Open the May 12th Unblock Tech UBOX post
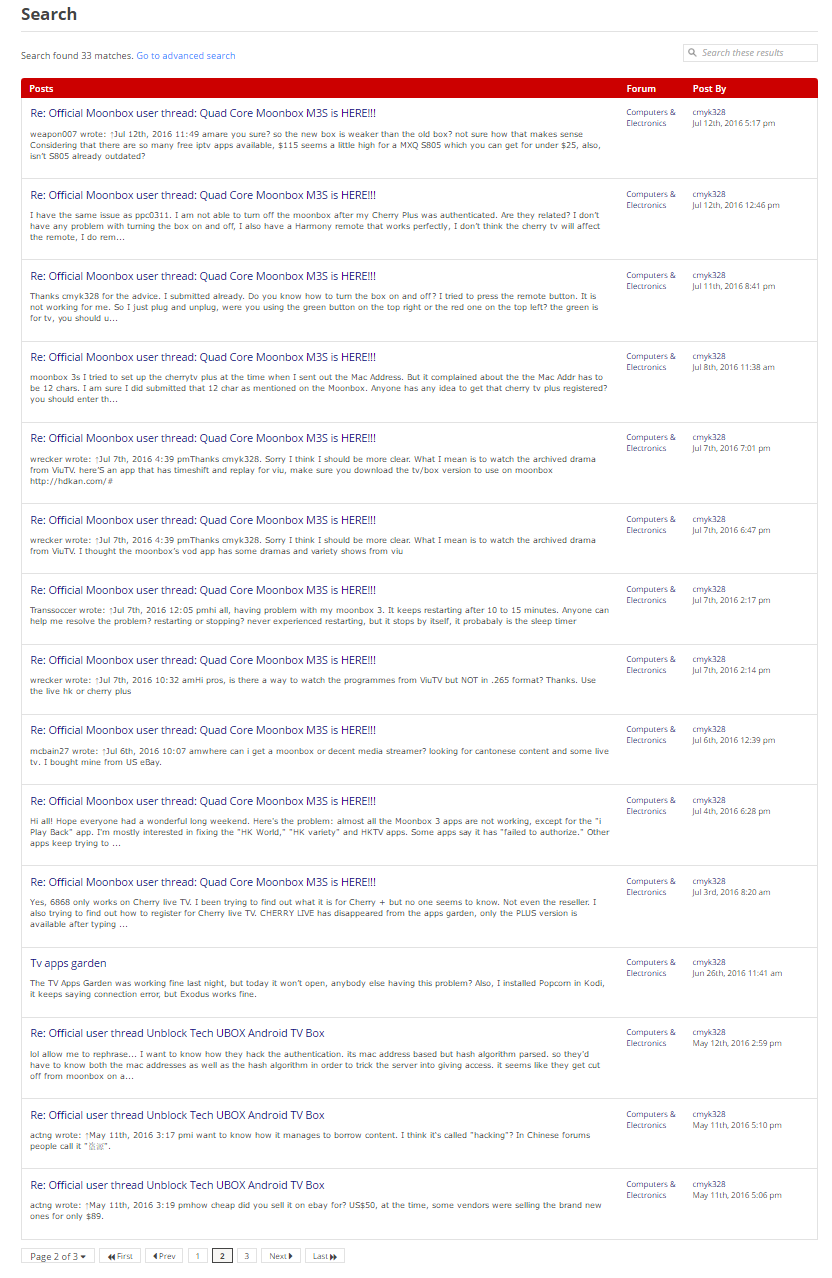Screen dimensions: 832x1278 (x=177, y=1033)
